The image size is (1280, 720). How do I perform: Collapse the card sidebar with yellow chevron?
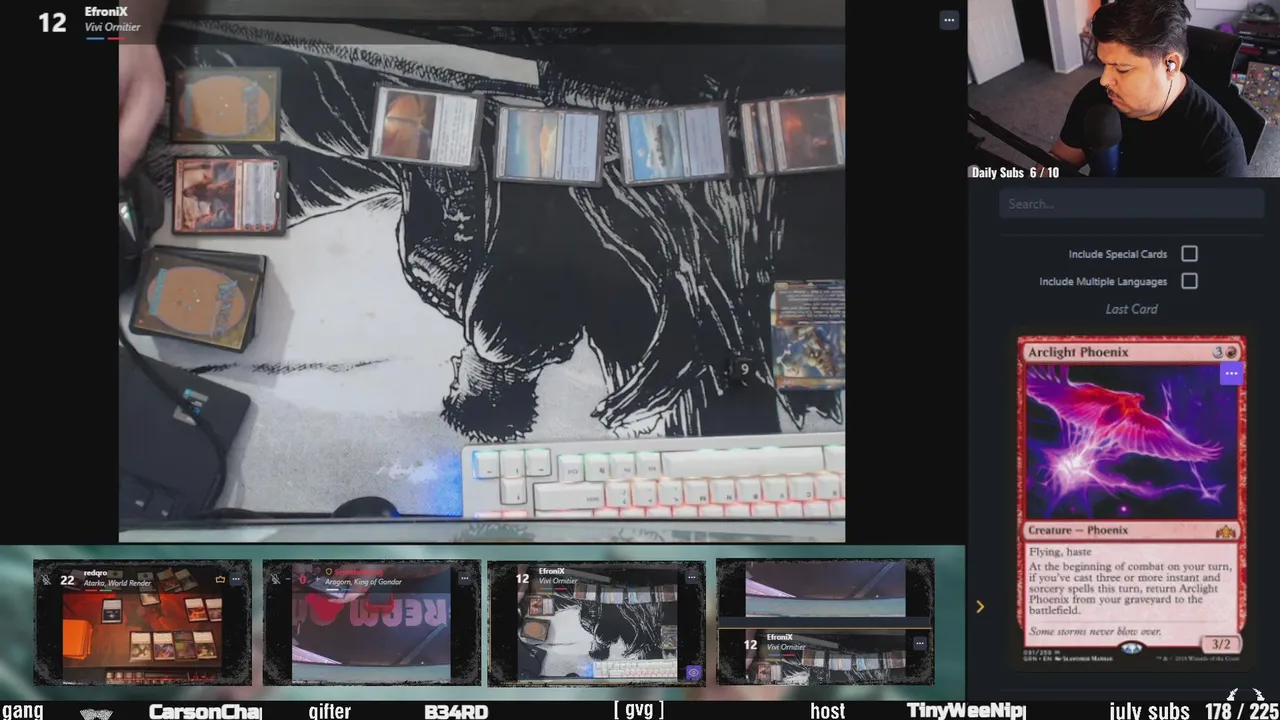coord(980,607)
